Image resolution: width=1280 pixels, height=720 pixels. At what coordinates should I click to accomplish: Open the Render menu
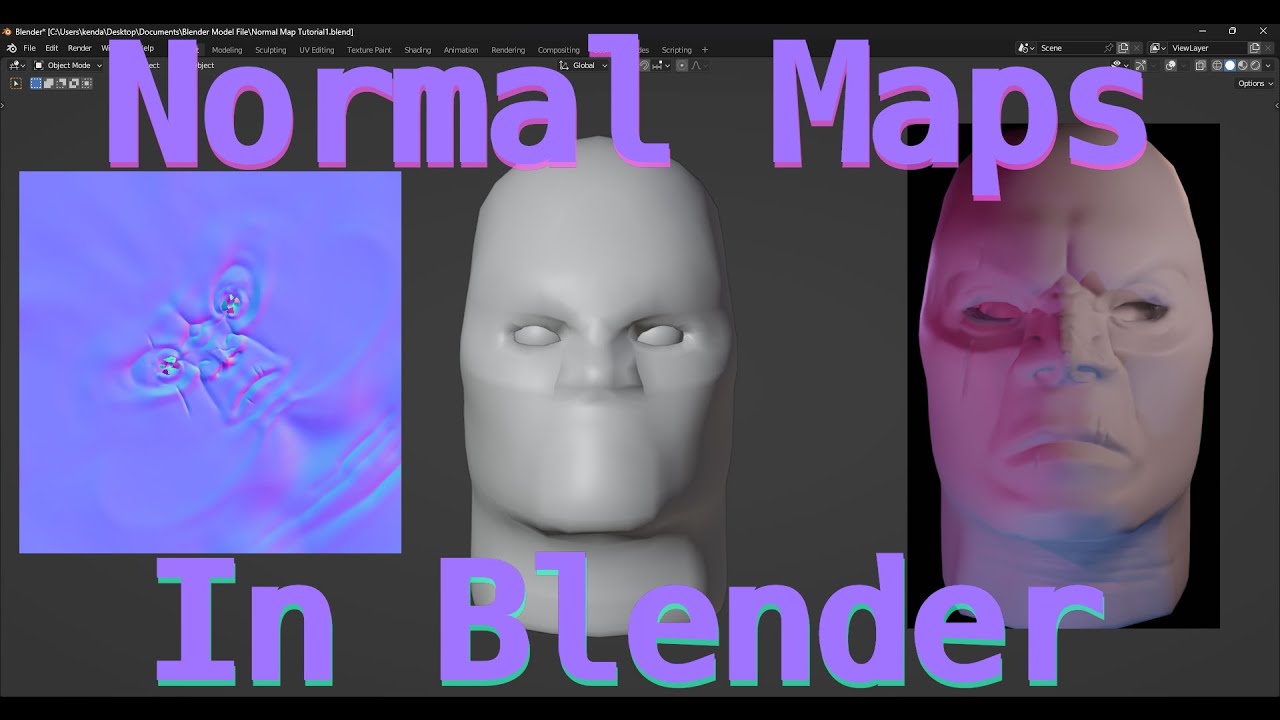[79, 48]
